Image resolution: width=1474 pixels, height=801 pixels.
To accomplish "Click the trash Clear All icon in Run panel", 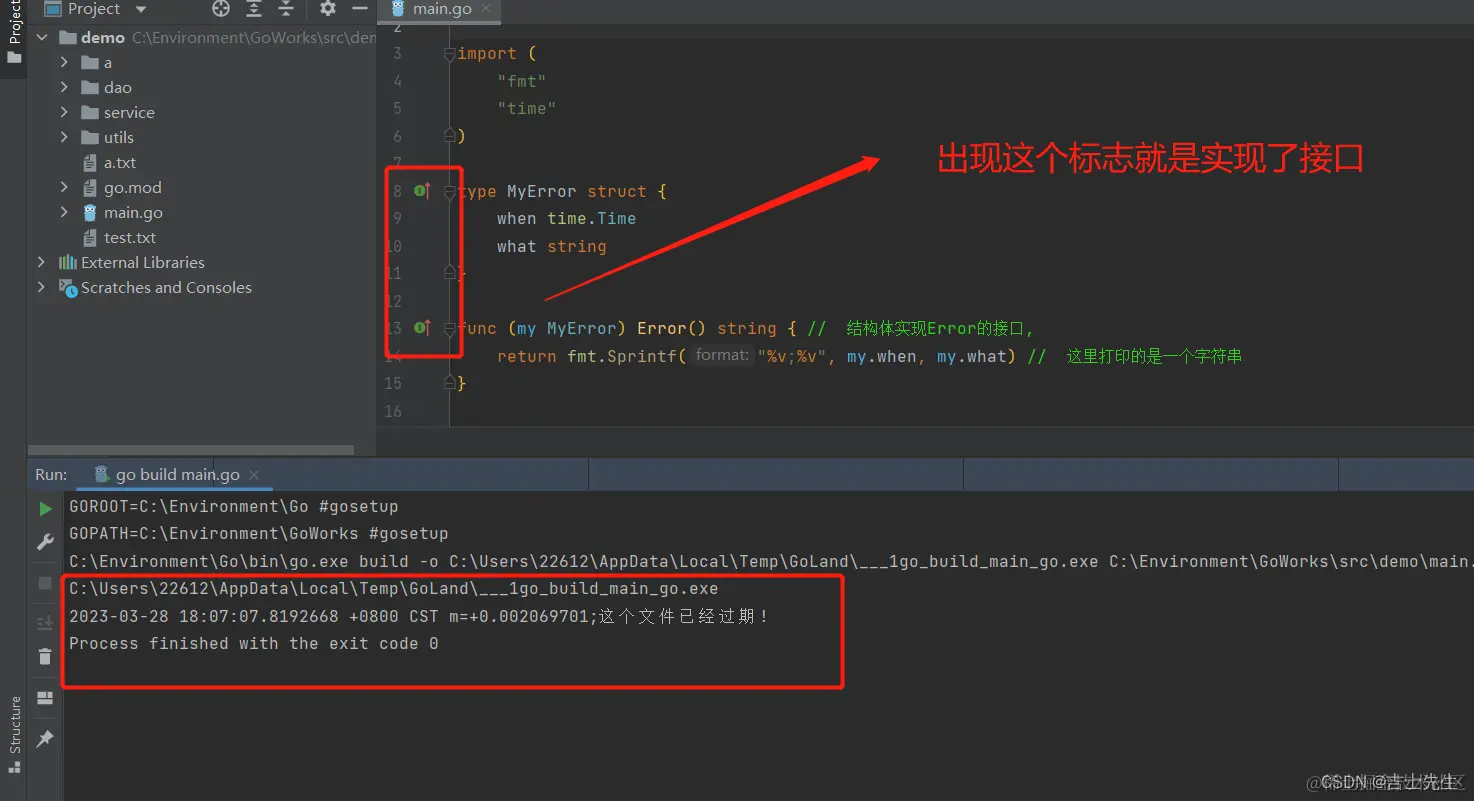I will pyautogui.click(x=45, y=656).
